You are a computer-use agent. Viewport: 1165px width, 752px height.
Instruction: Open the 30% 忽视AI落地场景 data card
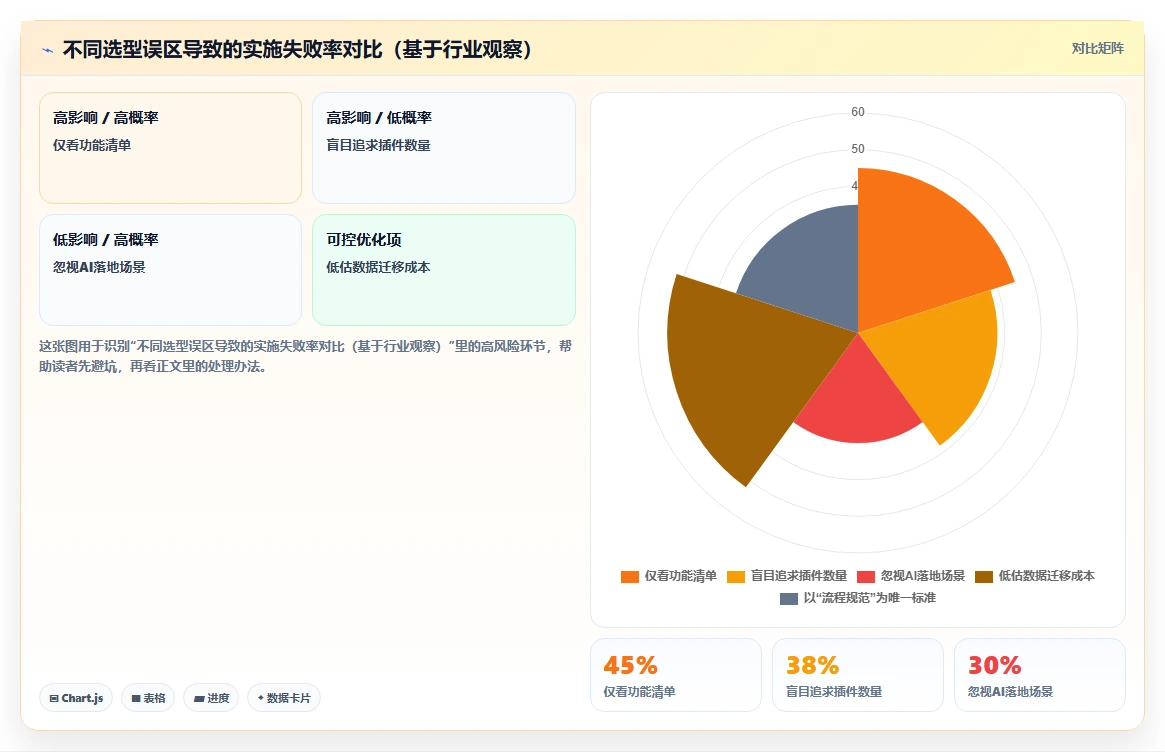[x=1040, y=675]
